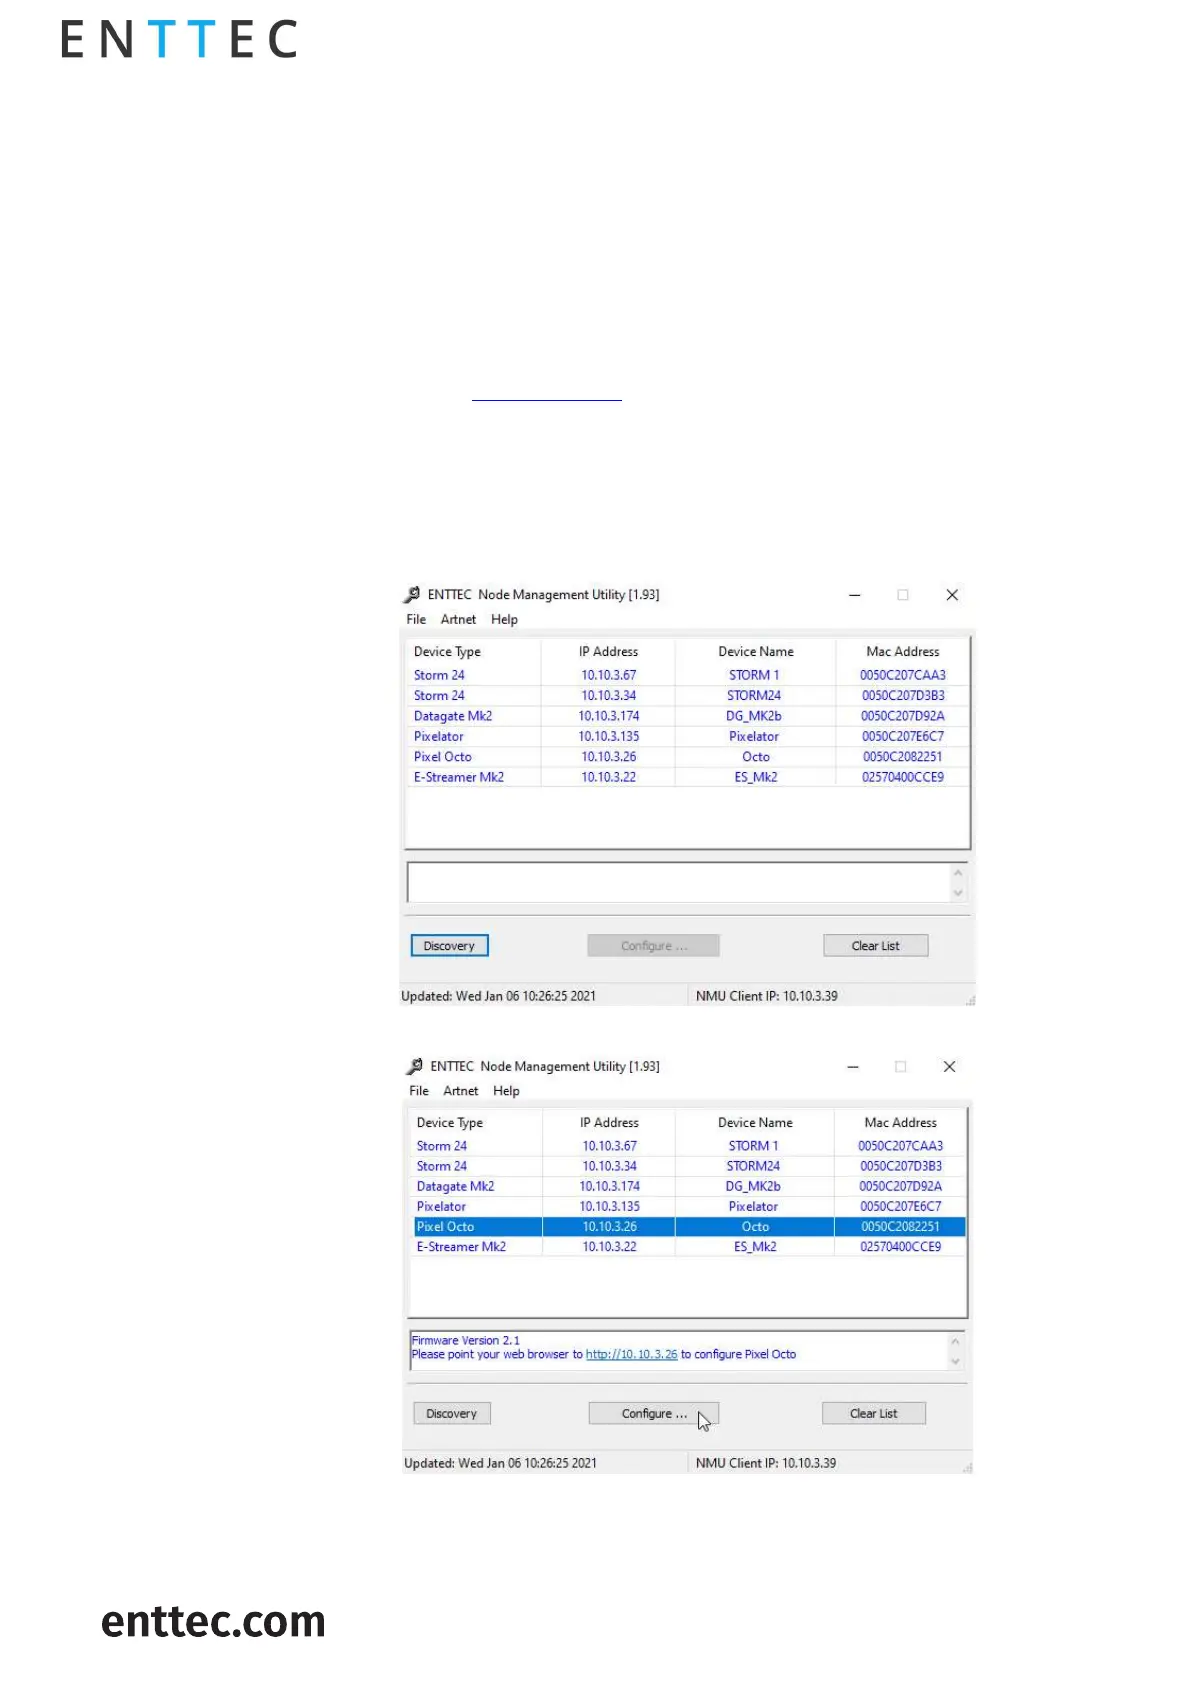Click message box scroll-up arrow in lower window
This screenshot has height=1684, width=1191.
(x=955, y=1342)
